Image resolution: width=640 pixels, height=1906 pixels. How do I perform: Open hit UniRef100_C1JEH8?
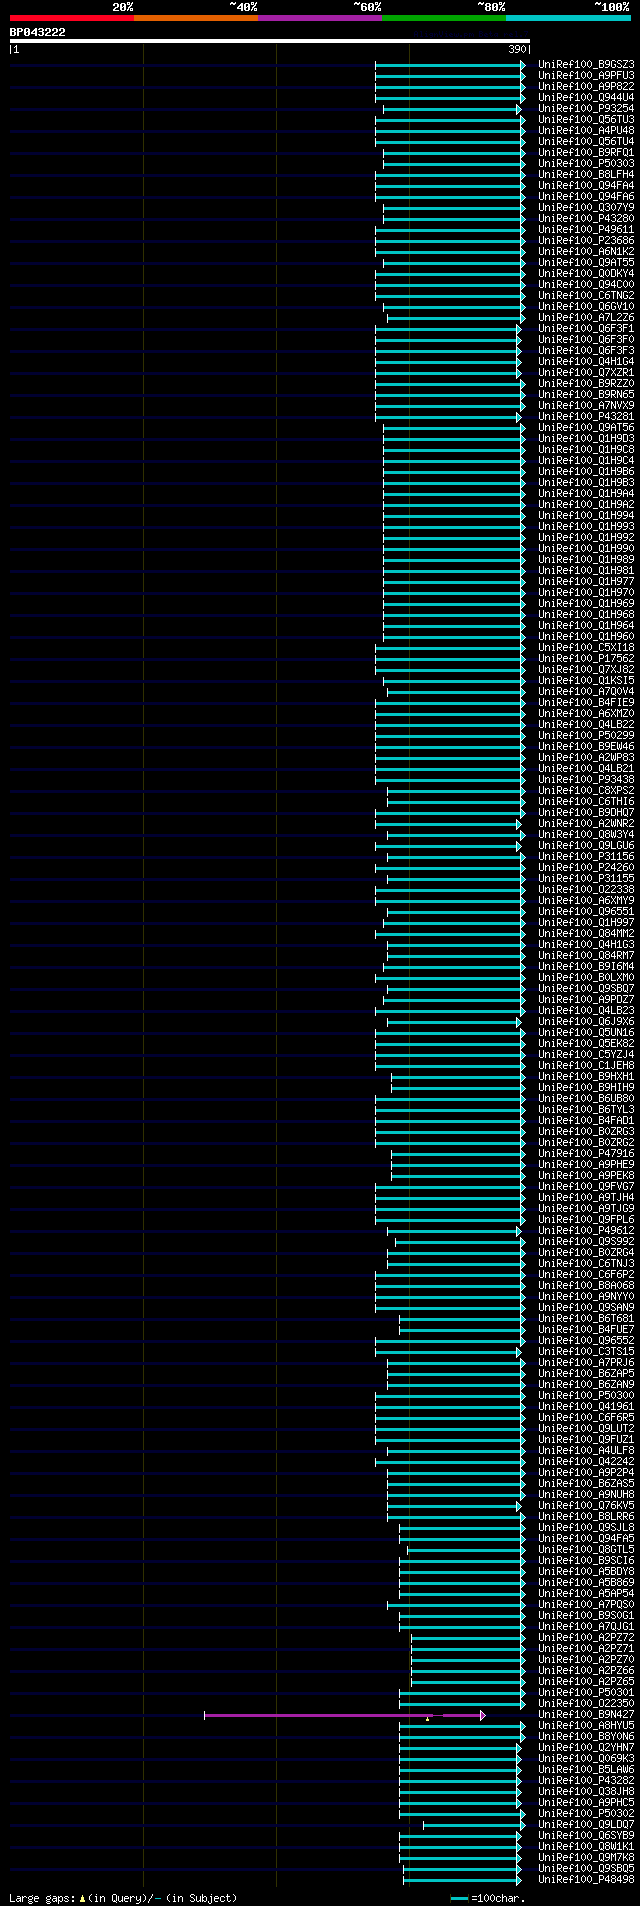point(586,1066)
